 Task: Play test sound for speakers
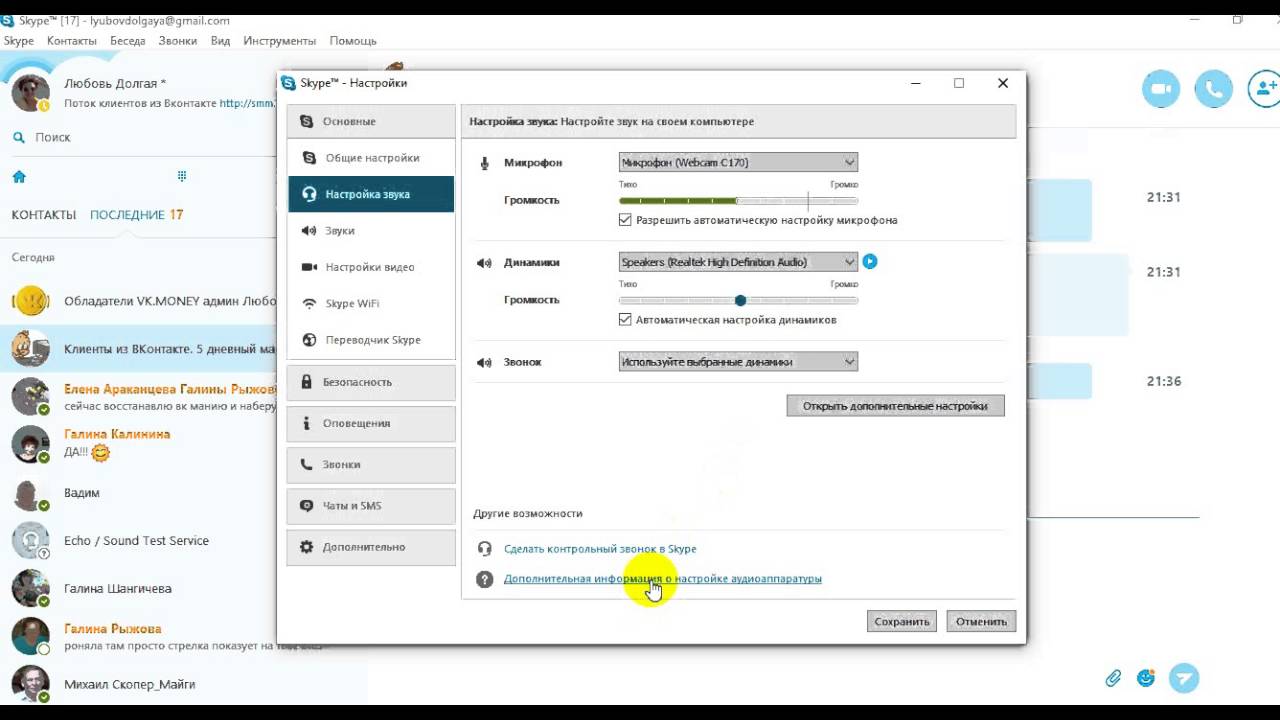(x=870, y=262)
